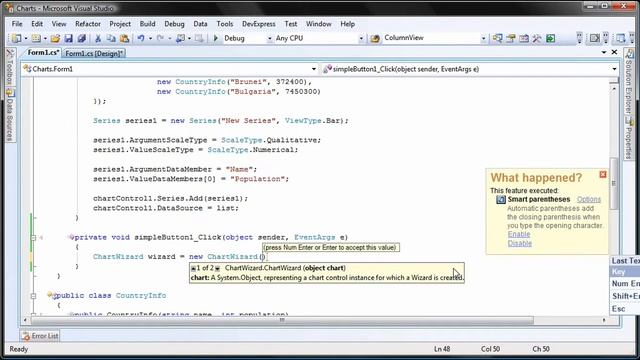Click the Paste toolbar icon
Screen dimensions: 640x360
(124, 38)
